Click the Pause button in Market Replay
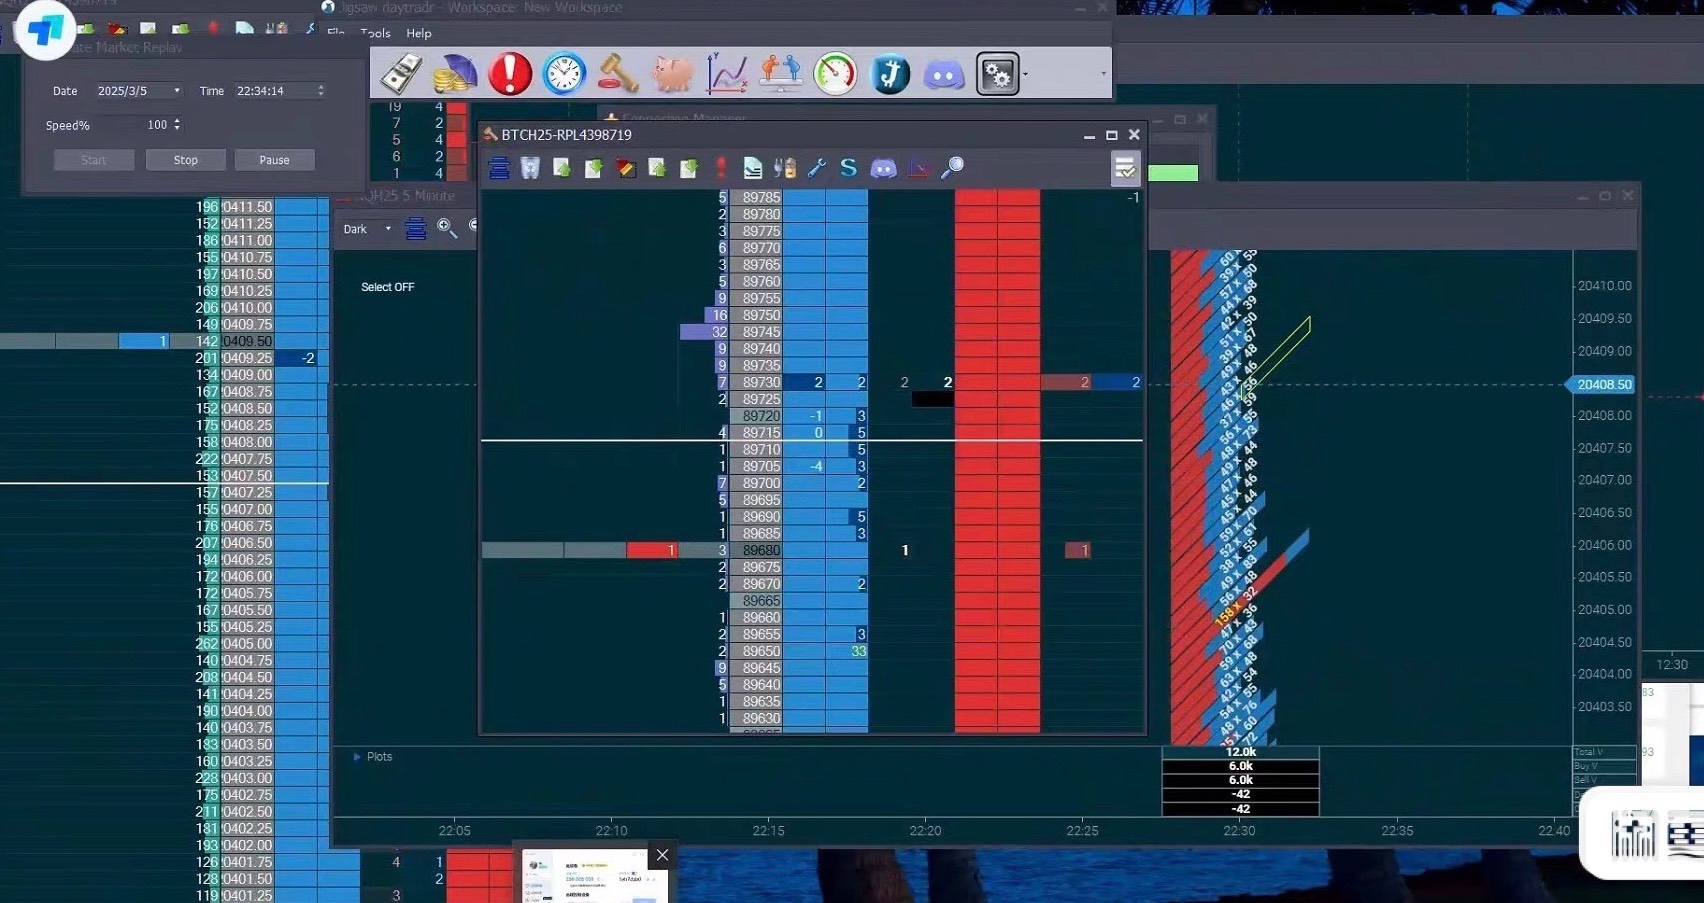Image resolution: width=1704 pixels, height=903 pixels. pos(274,160)
